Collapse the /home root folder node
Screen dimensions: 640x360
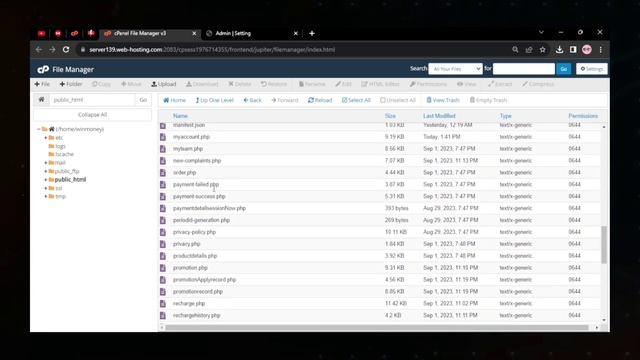(x=39, y=129)
